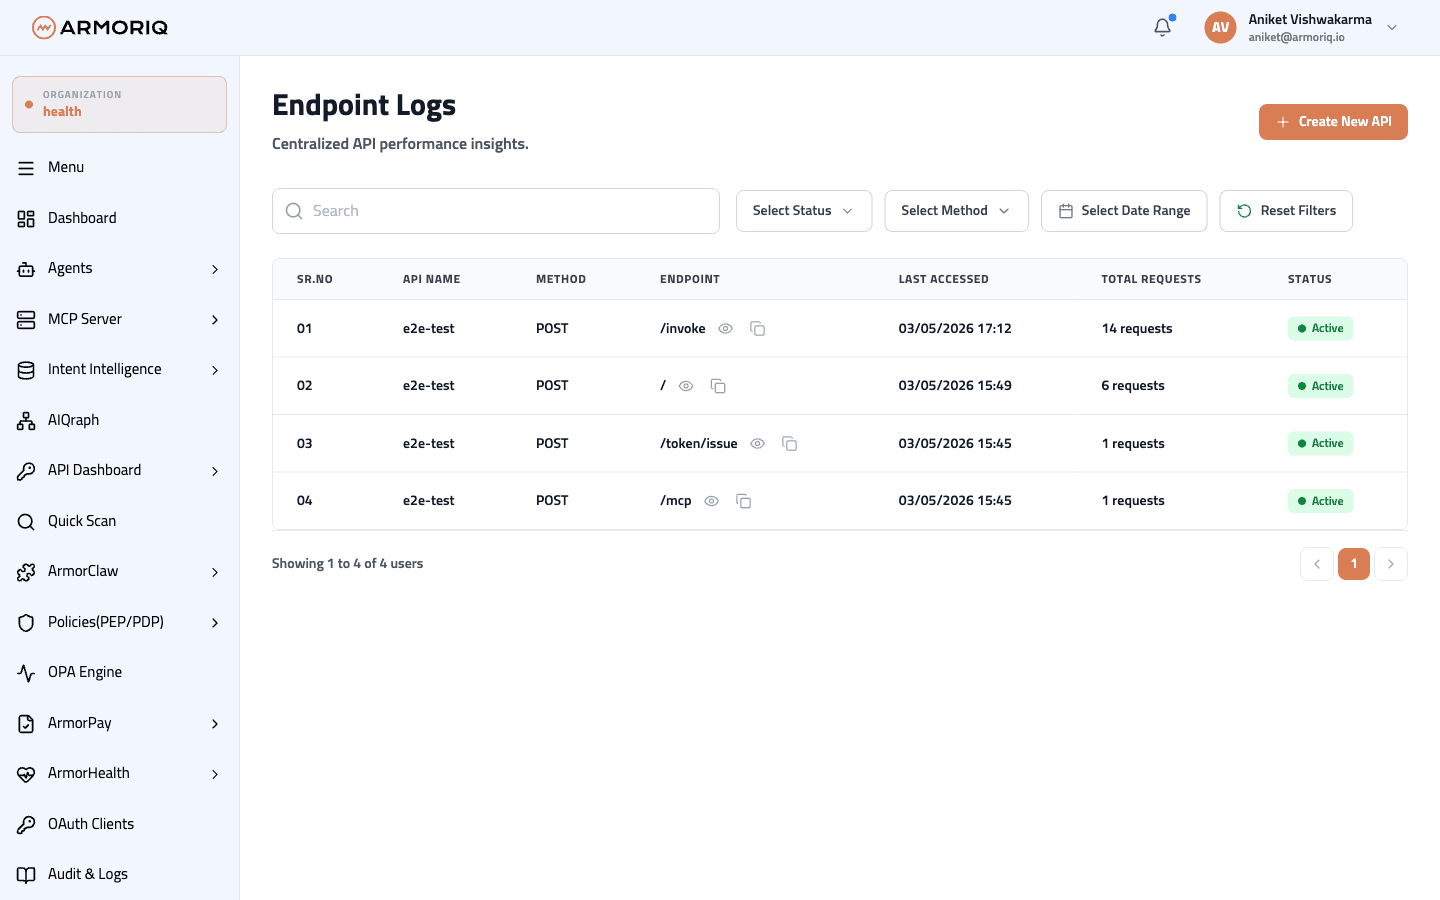Click 'Showing 1 to 4 of 4 users' text

click(347, 564)
